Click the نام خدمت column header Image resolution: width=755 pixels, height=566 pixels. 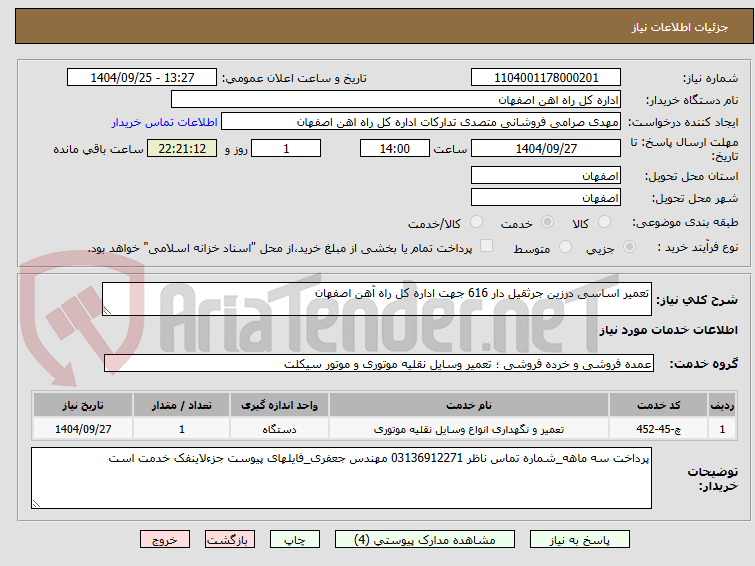[469, 405]
